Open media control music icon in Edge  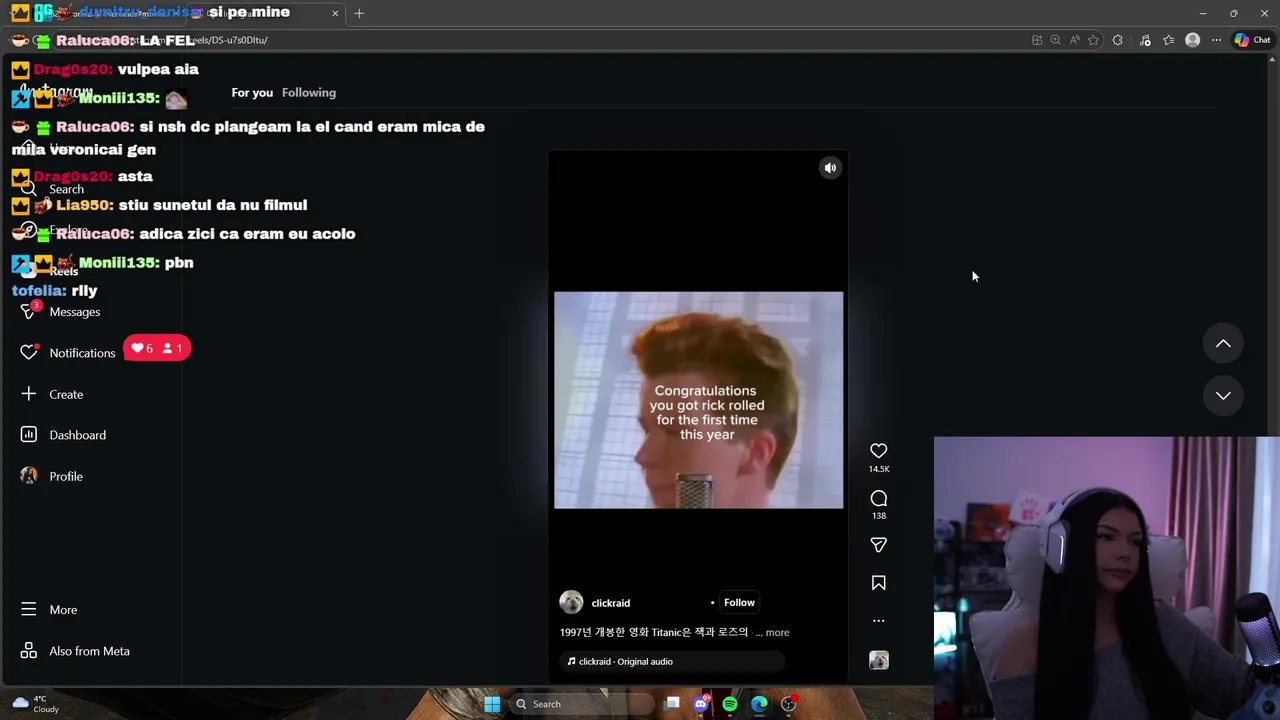pyautogui.click(x=1144, y=40)
